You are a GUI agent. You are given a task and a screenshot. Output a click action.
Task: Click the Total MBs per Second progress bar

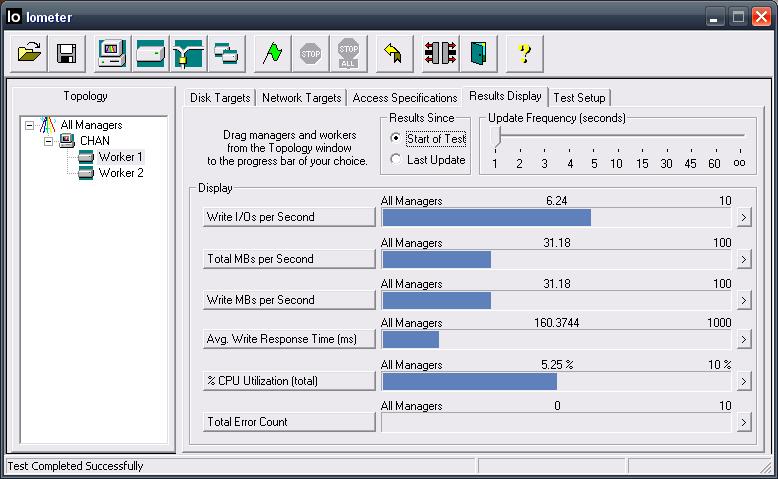pyautogui.click(x=556, y=260)
